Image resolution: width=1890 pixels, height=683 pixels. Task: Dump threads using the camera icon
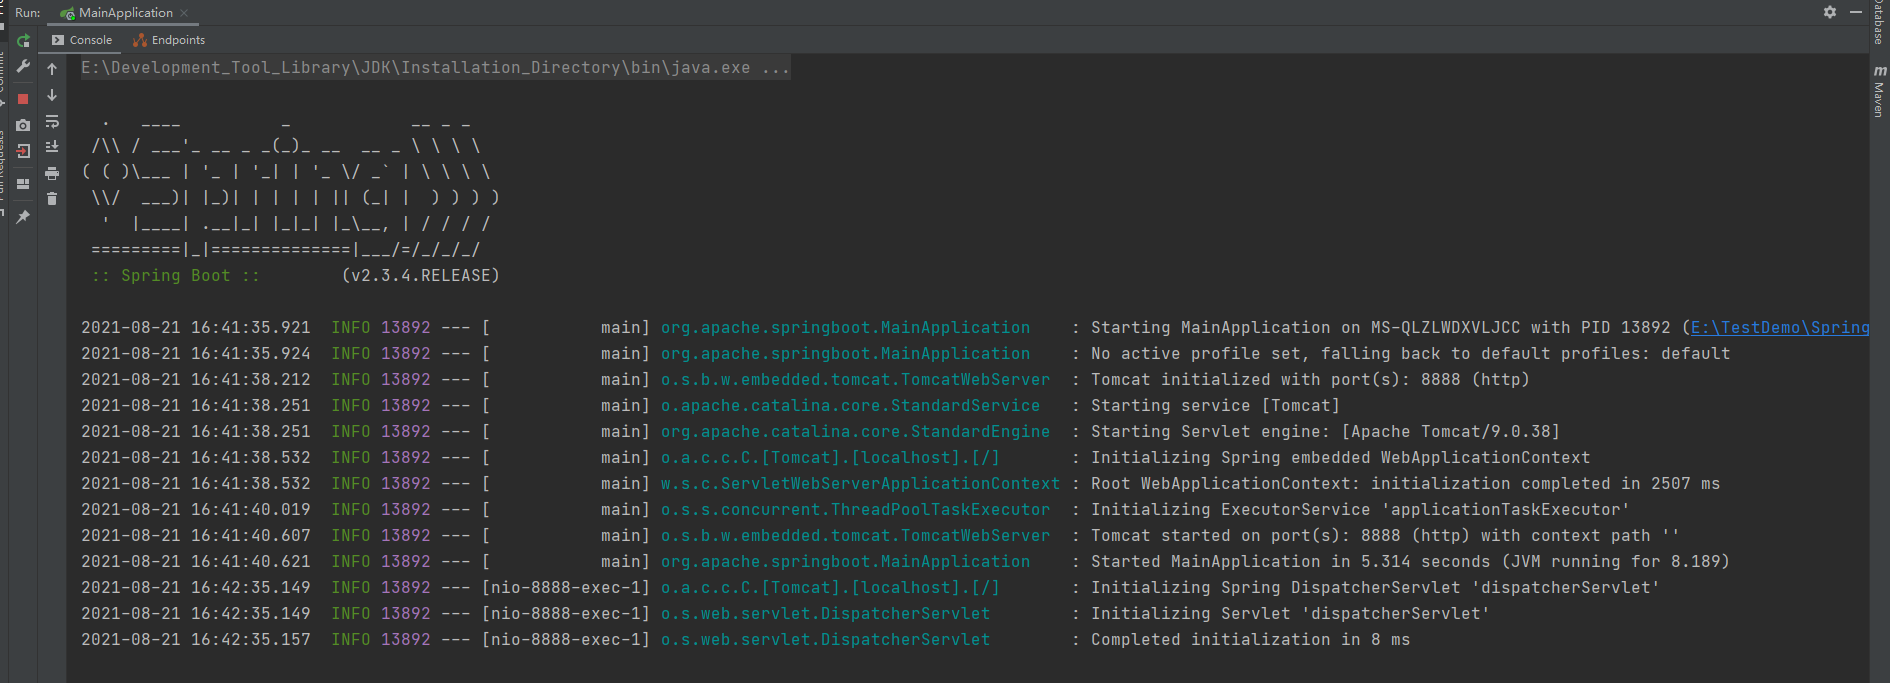point(23,125)
